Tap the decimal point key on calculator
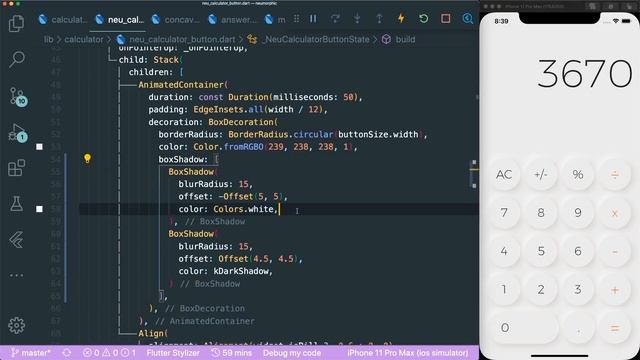 click(x=578, y=327)
